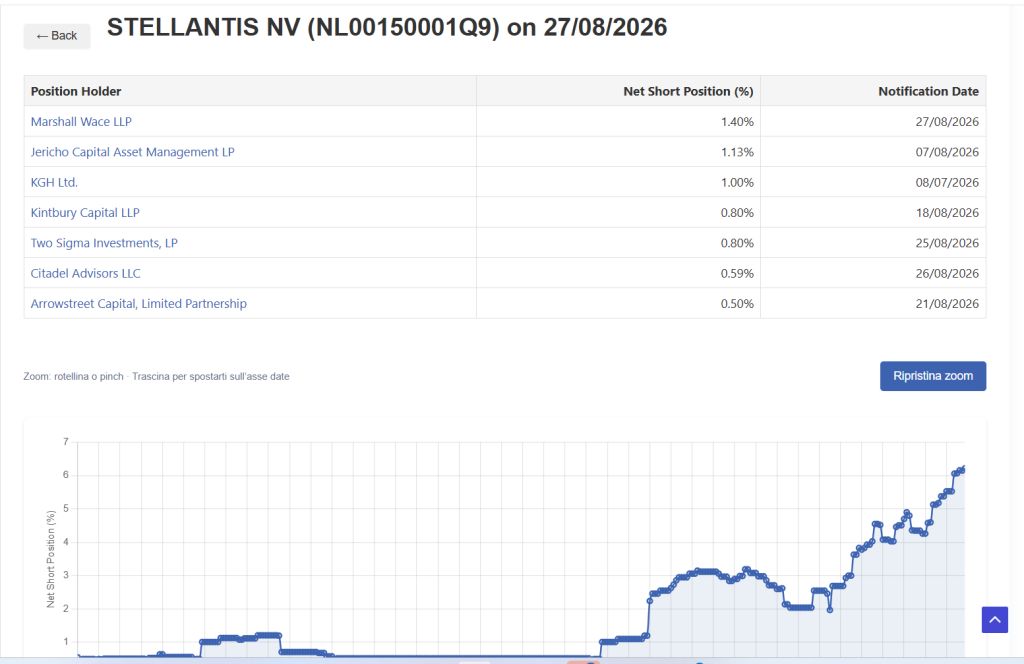Jump to page top with arrow icon
The image size is (1024, 664).
pyautogui.click(x=995, y=620)
